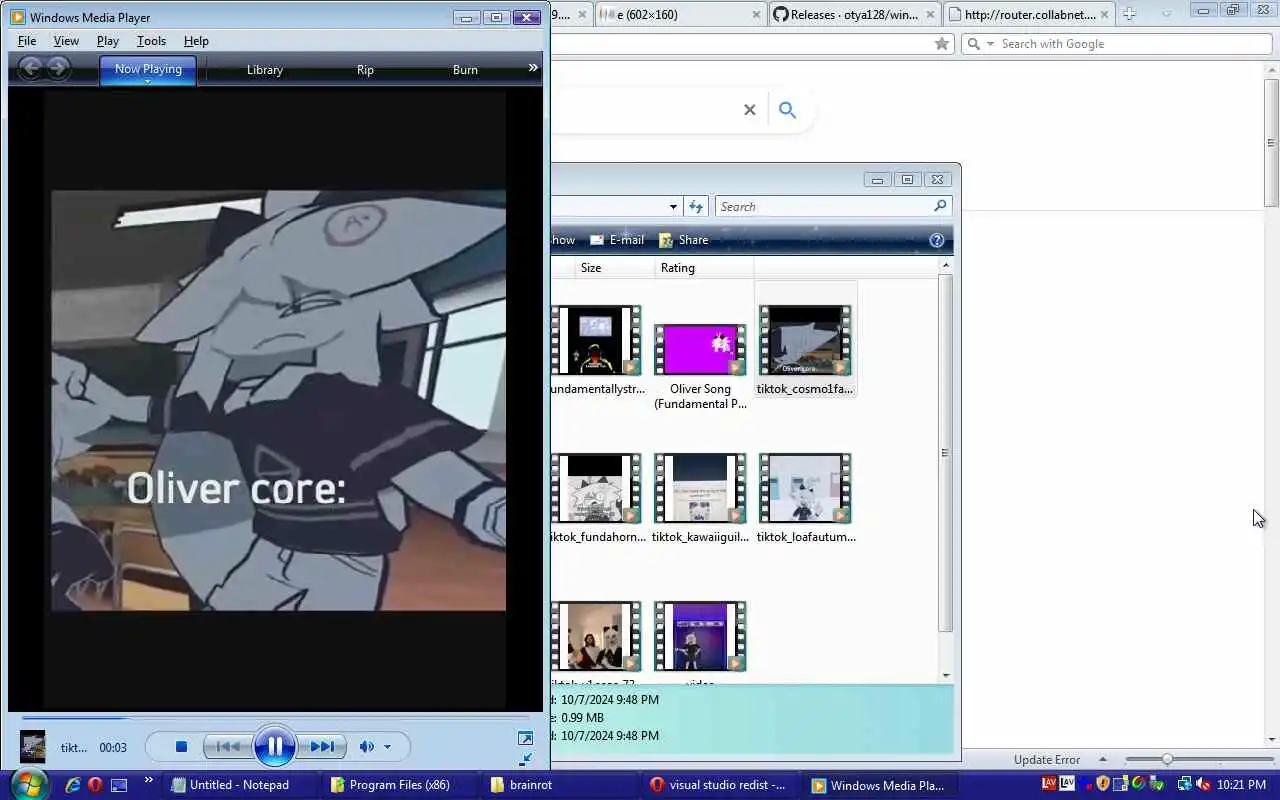Open the Help menu in Media Player
1280x800 pixels.
point(196,41)
